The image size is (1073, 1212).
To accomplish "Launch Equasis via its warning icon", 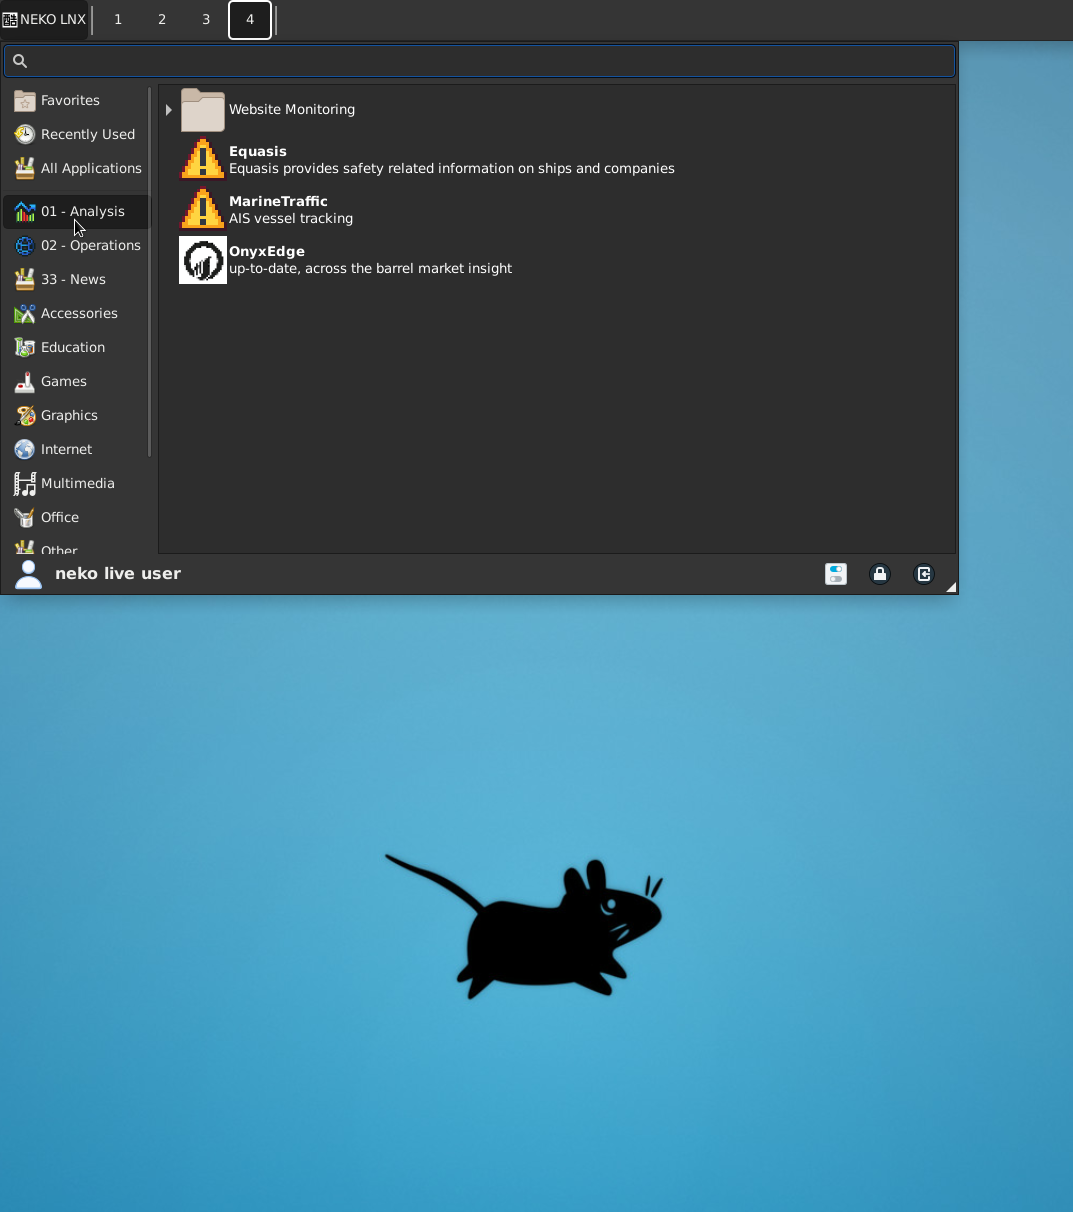I will point(203,160).
